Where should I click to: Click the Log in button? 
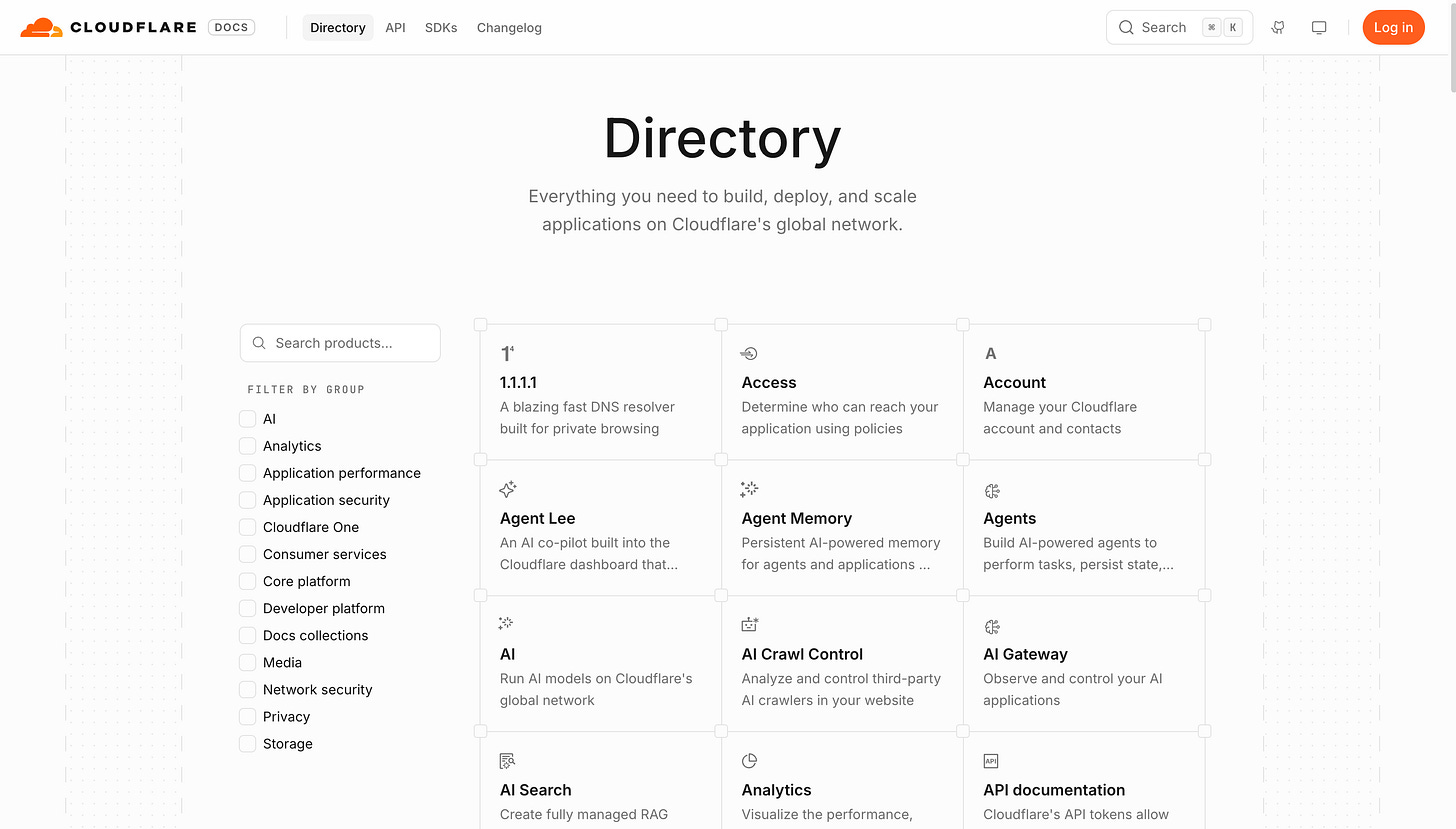point(1393,27)
